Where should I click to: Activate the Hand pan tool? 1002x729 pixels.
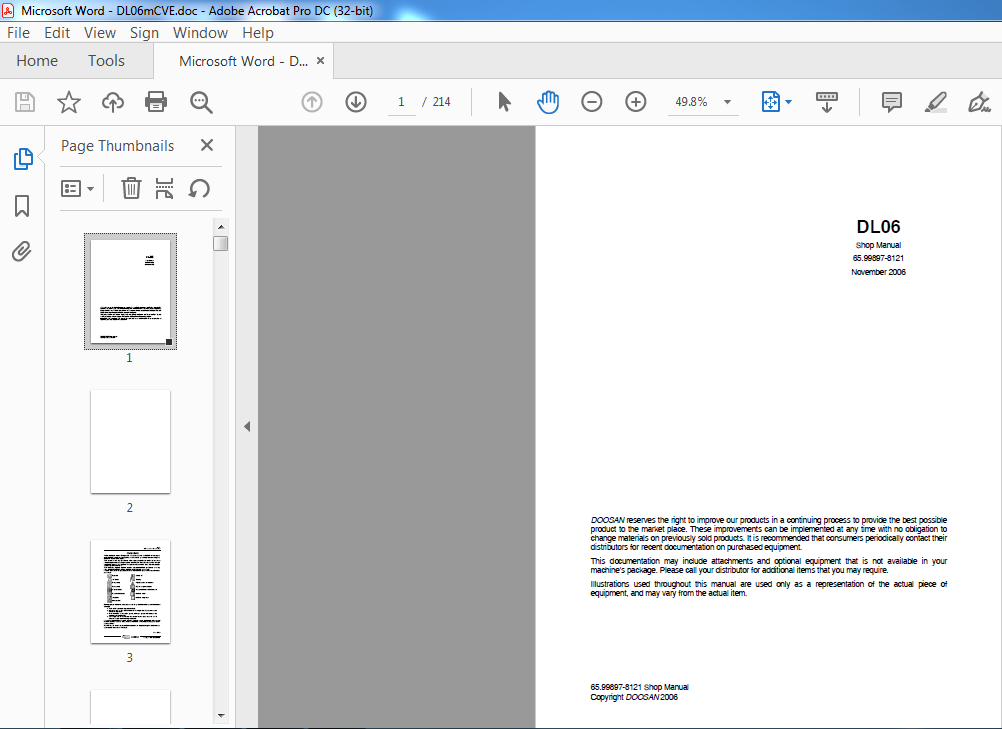click(x=548, y=102)
